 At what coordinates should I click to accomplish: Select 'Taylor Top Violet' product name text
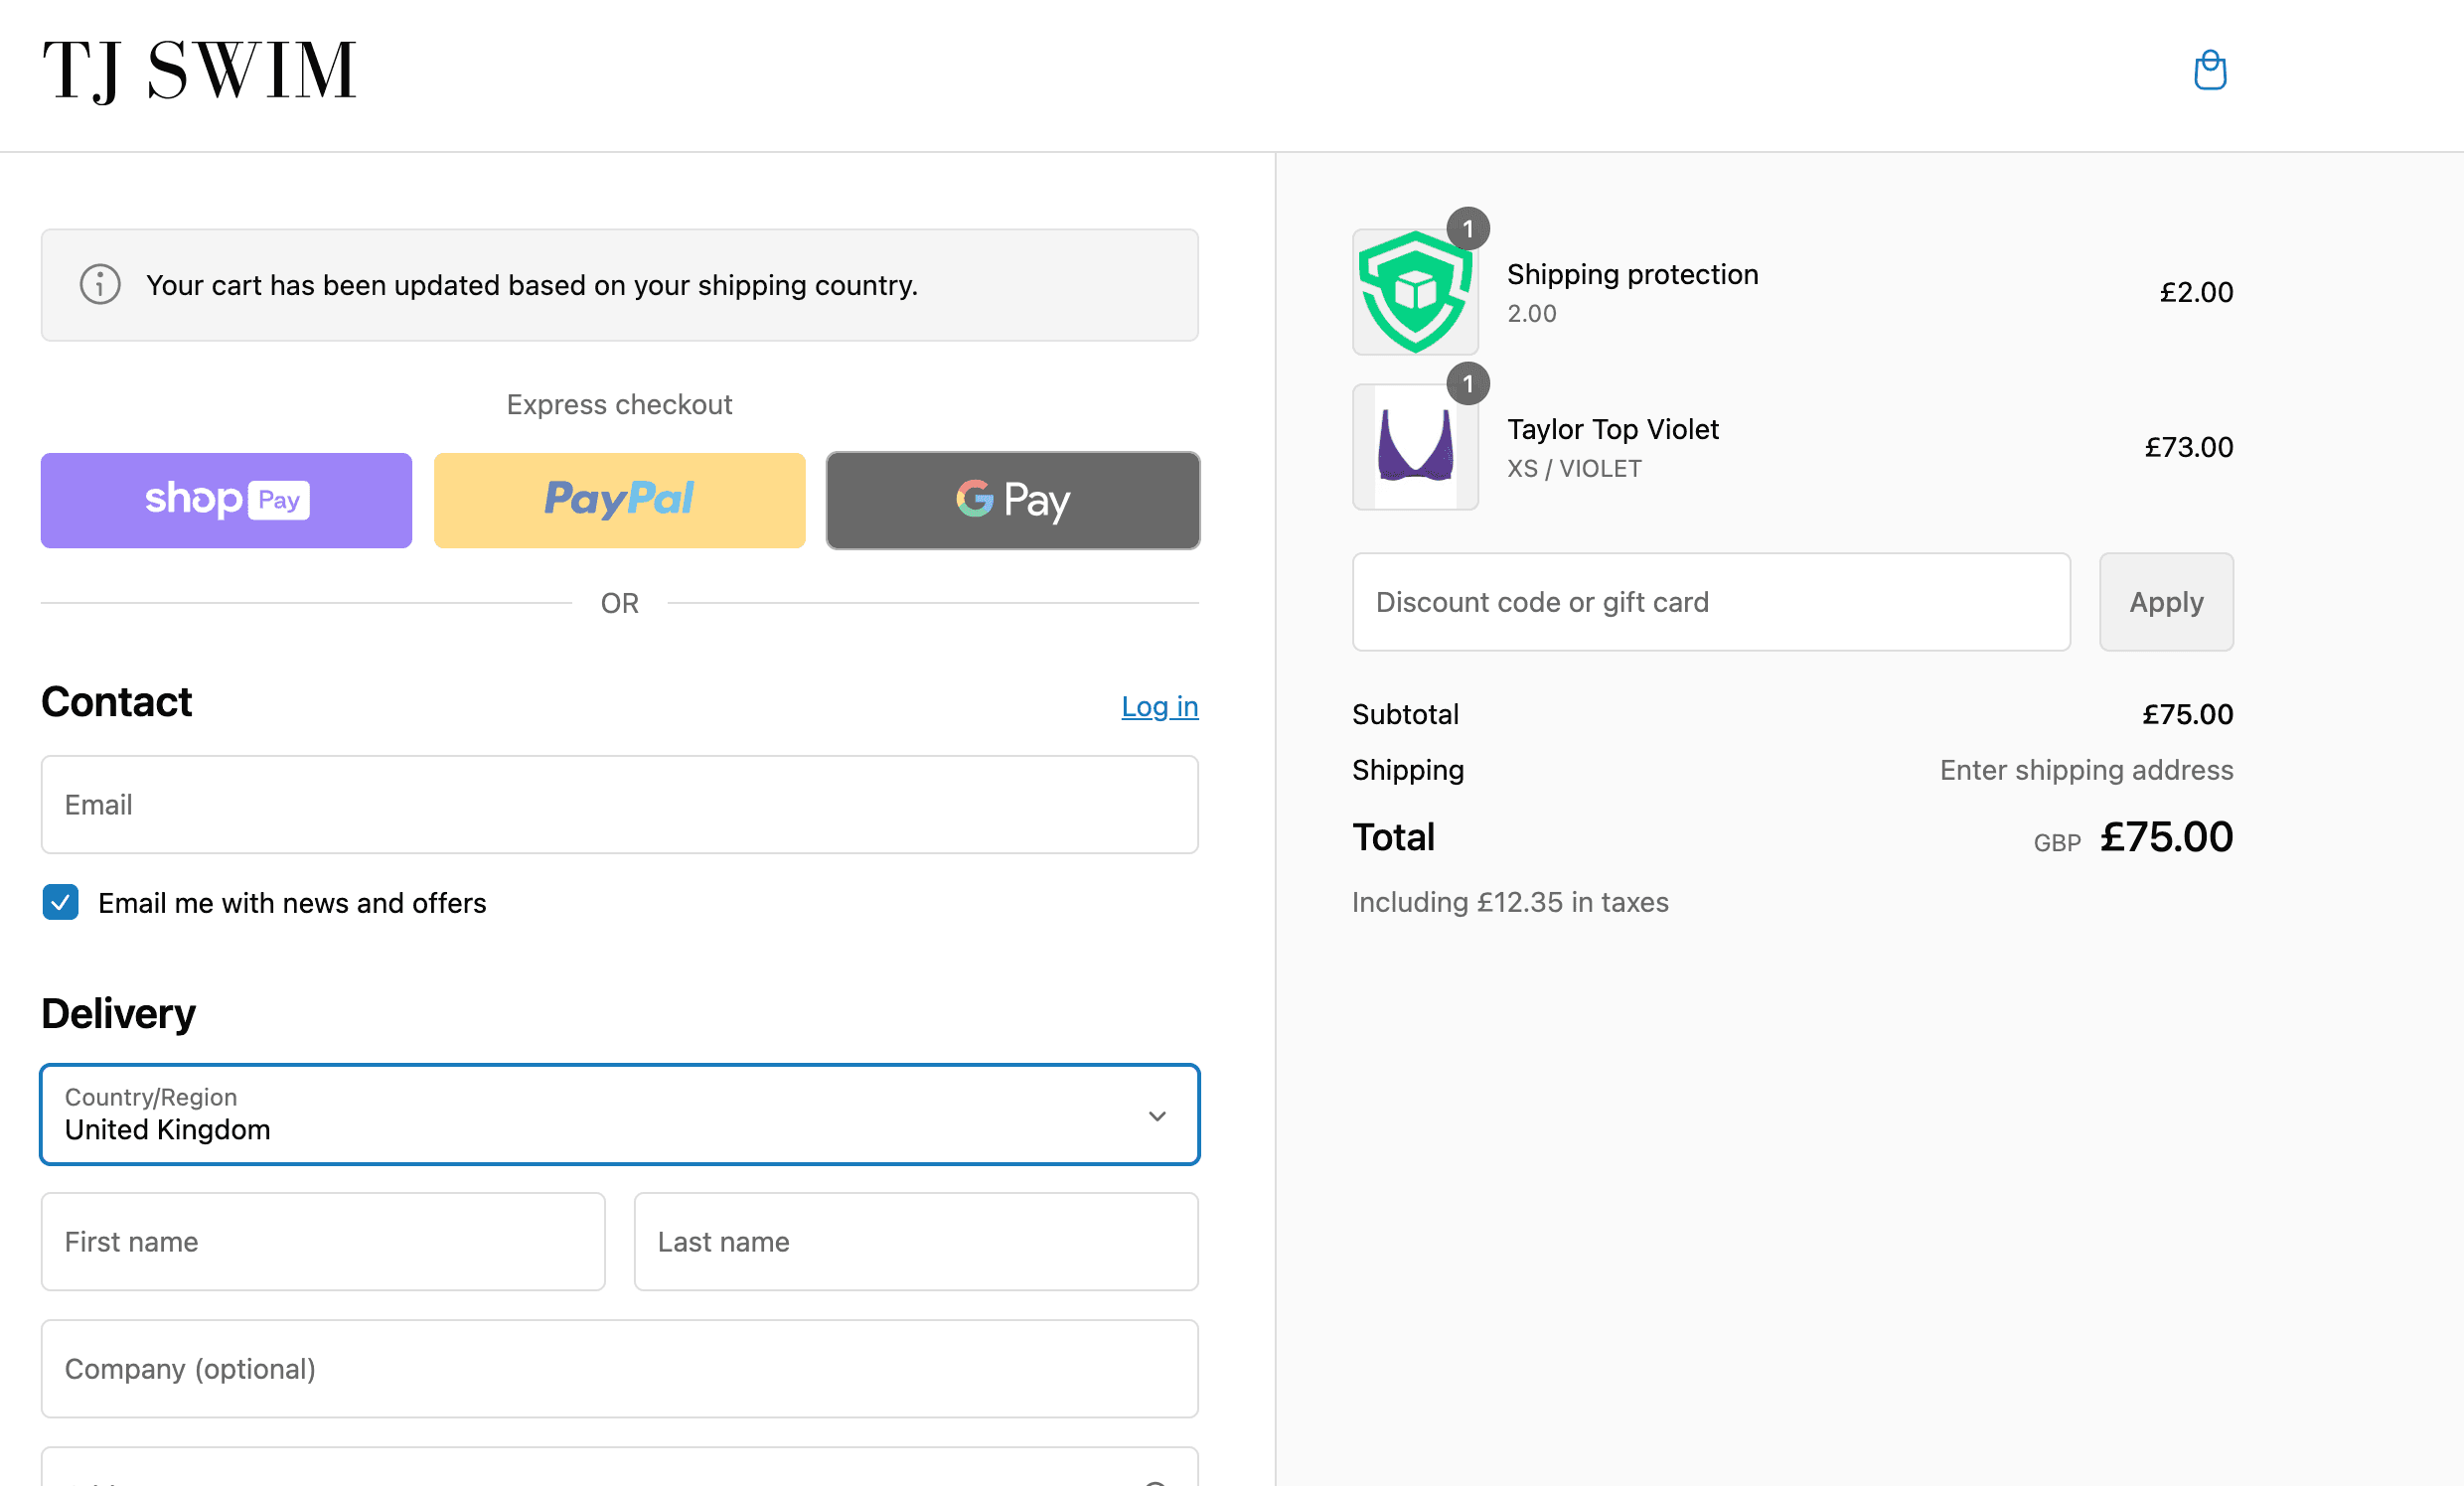point(1612,429)
